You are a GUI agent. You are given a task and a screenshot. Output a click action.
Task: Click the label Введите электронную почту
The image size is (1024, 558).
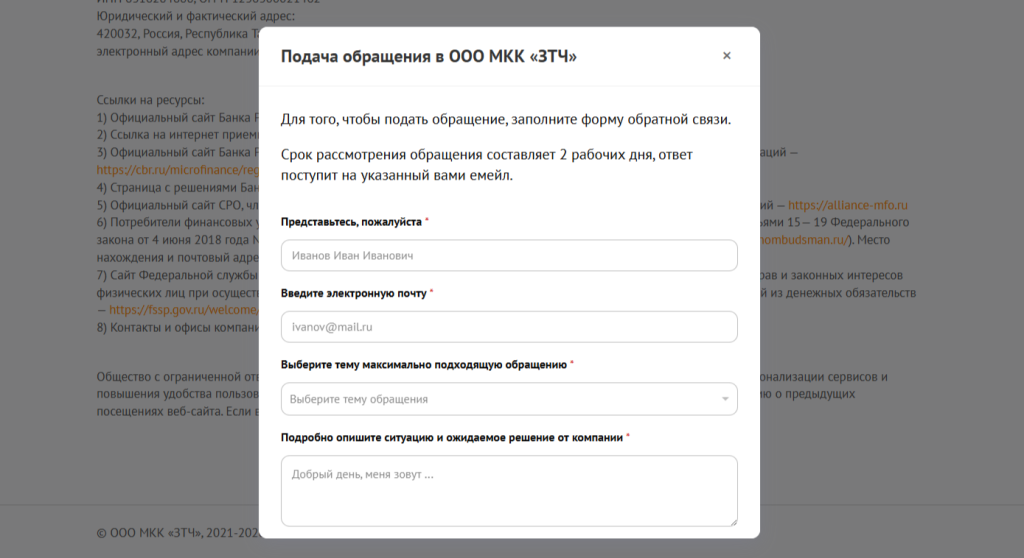pyautogui.click(x=353, y=293)
